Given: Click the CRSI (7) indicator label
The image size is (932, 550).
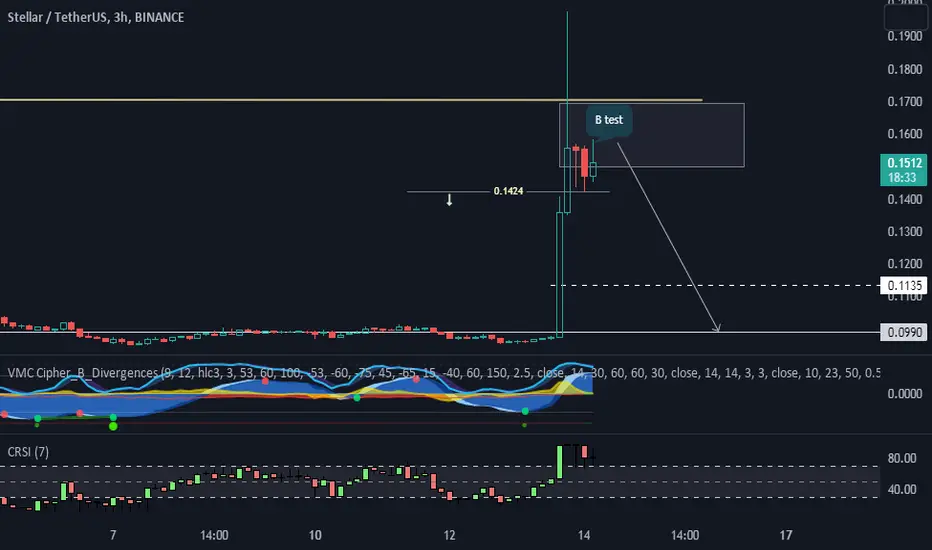Looking at the screenshot, I should tap(28, 452).
